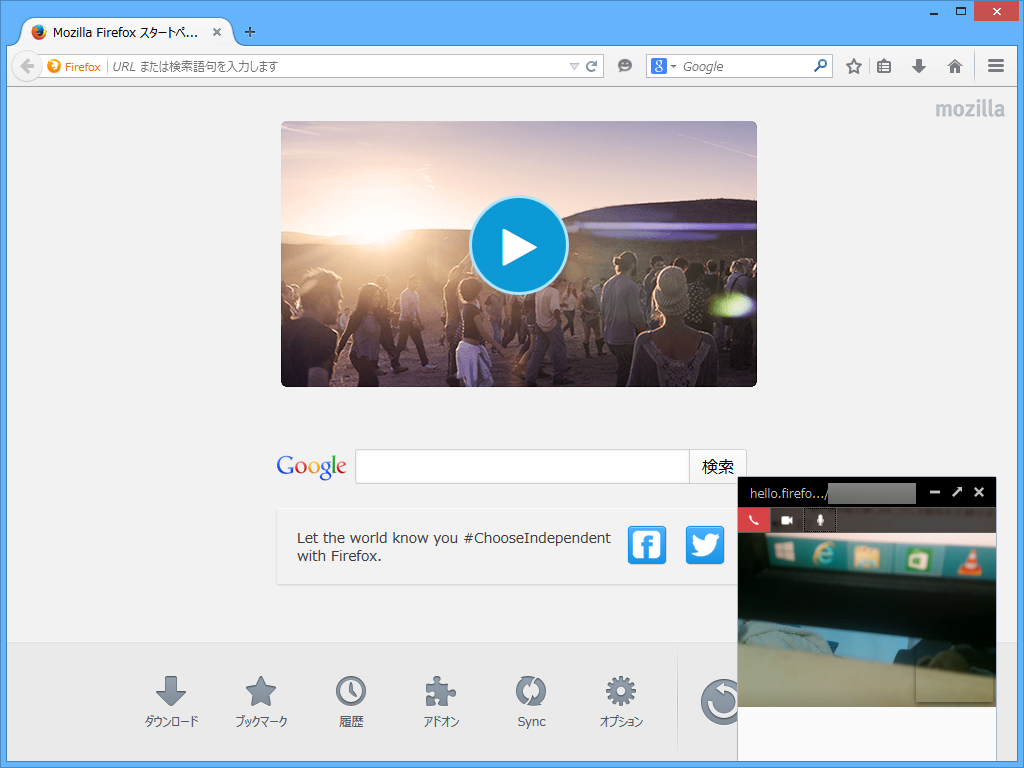Screen dimensions: 1024x768
Task: Open the Google search engine selector
Action: pyautogui.click(x=663, y=66)
